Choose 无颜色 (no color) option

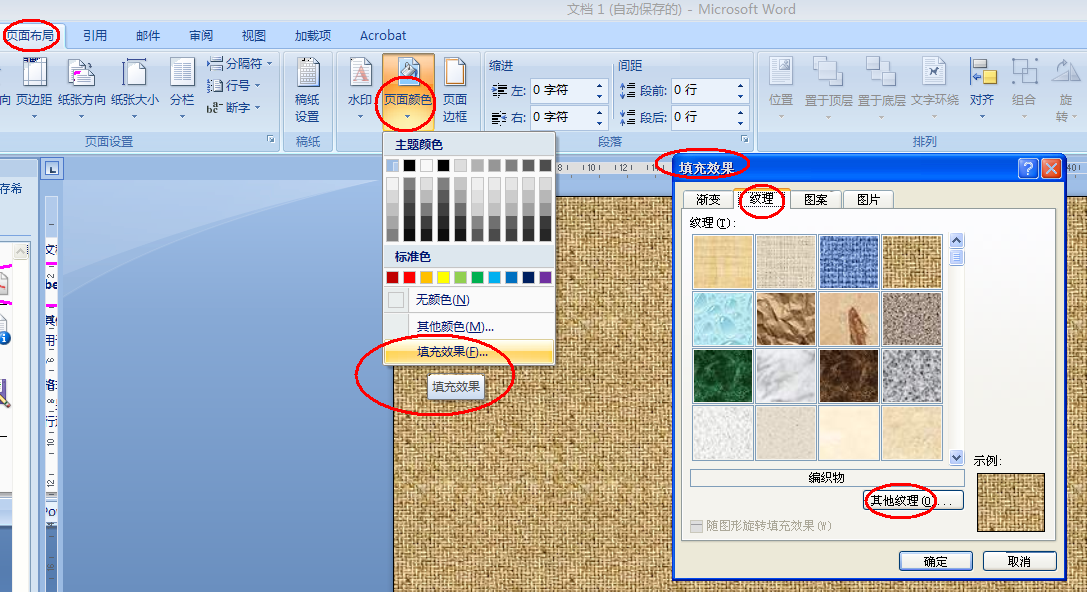pyautogui.click(x=469, y=299)
